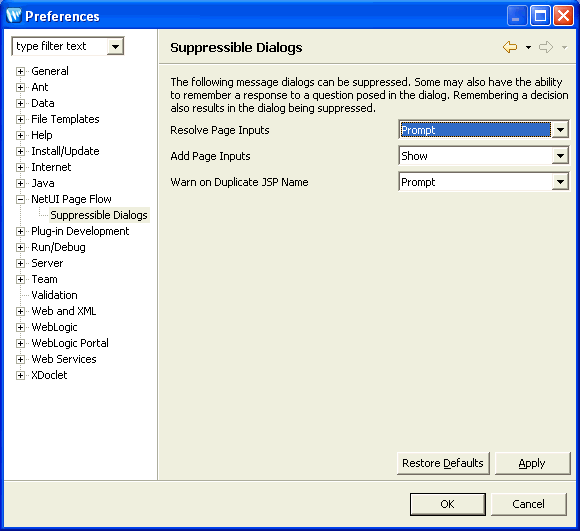Open the filter text history dropdown
Viewport: 580px width, 531px height.
coord(115,47)
